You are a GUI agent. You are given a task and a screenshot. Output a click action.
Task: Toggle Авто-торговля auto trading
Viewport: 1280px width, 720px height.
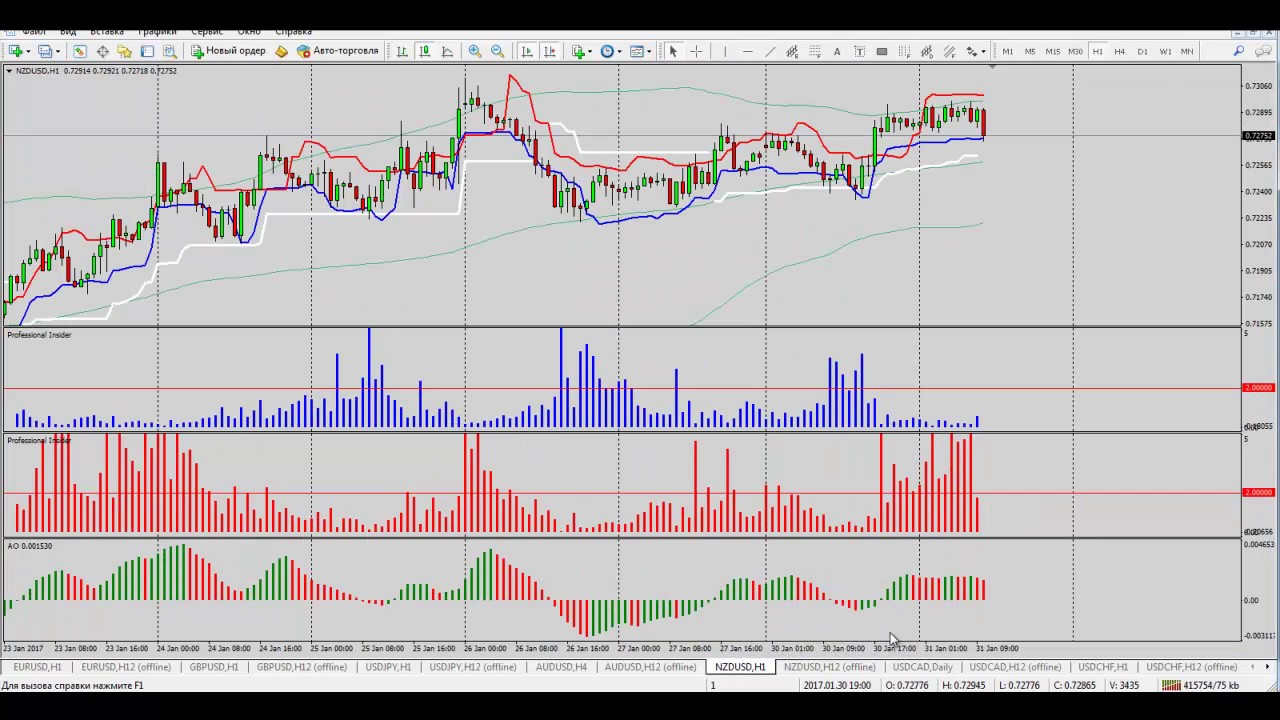[x=337, y=51]
